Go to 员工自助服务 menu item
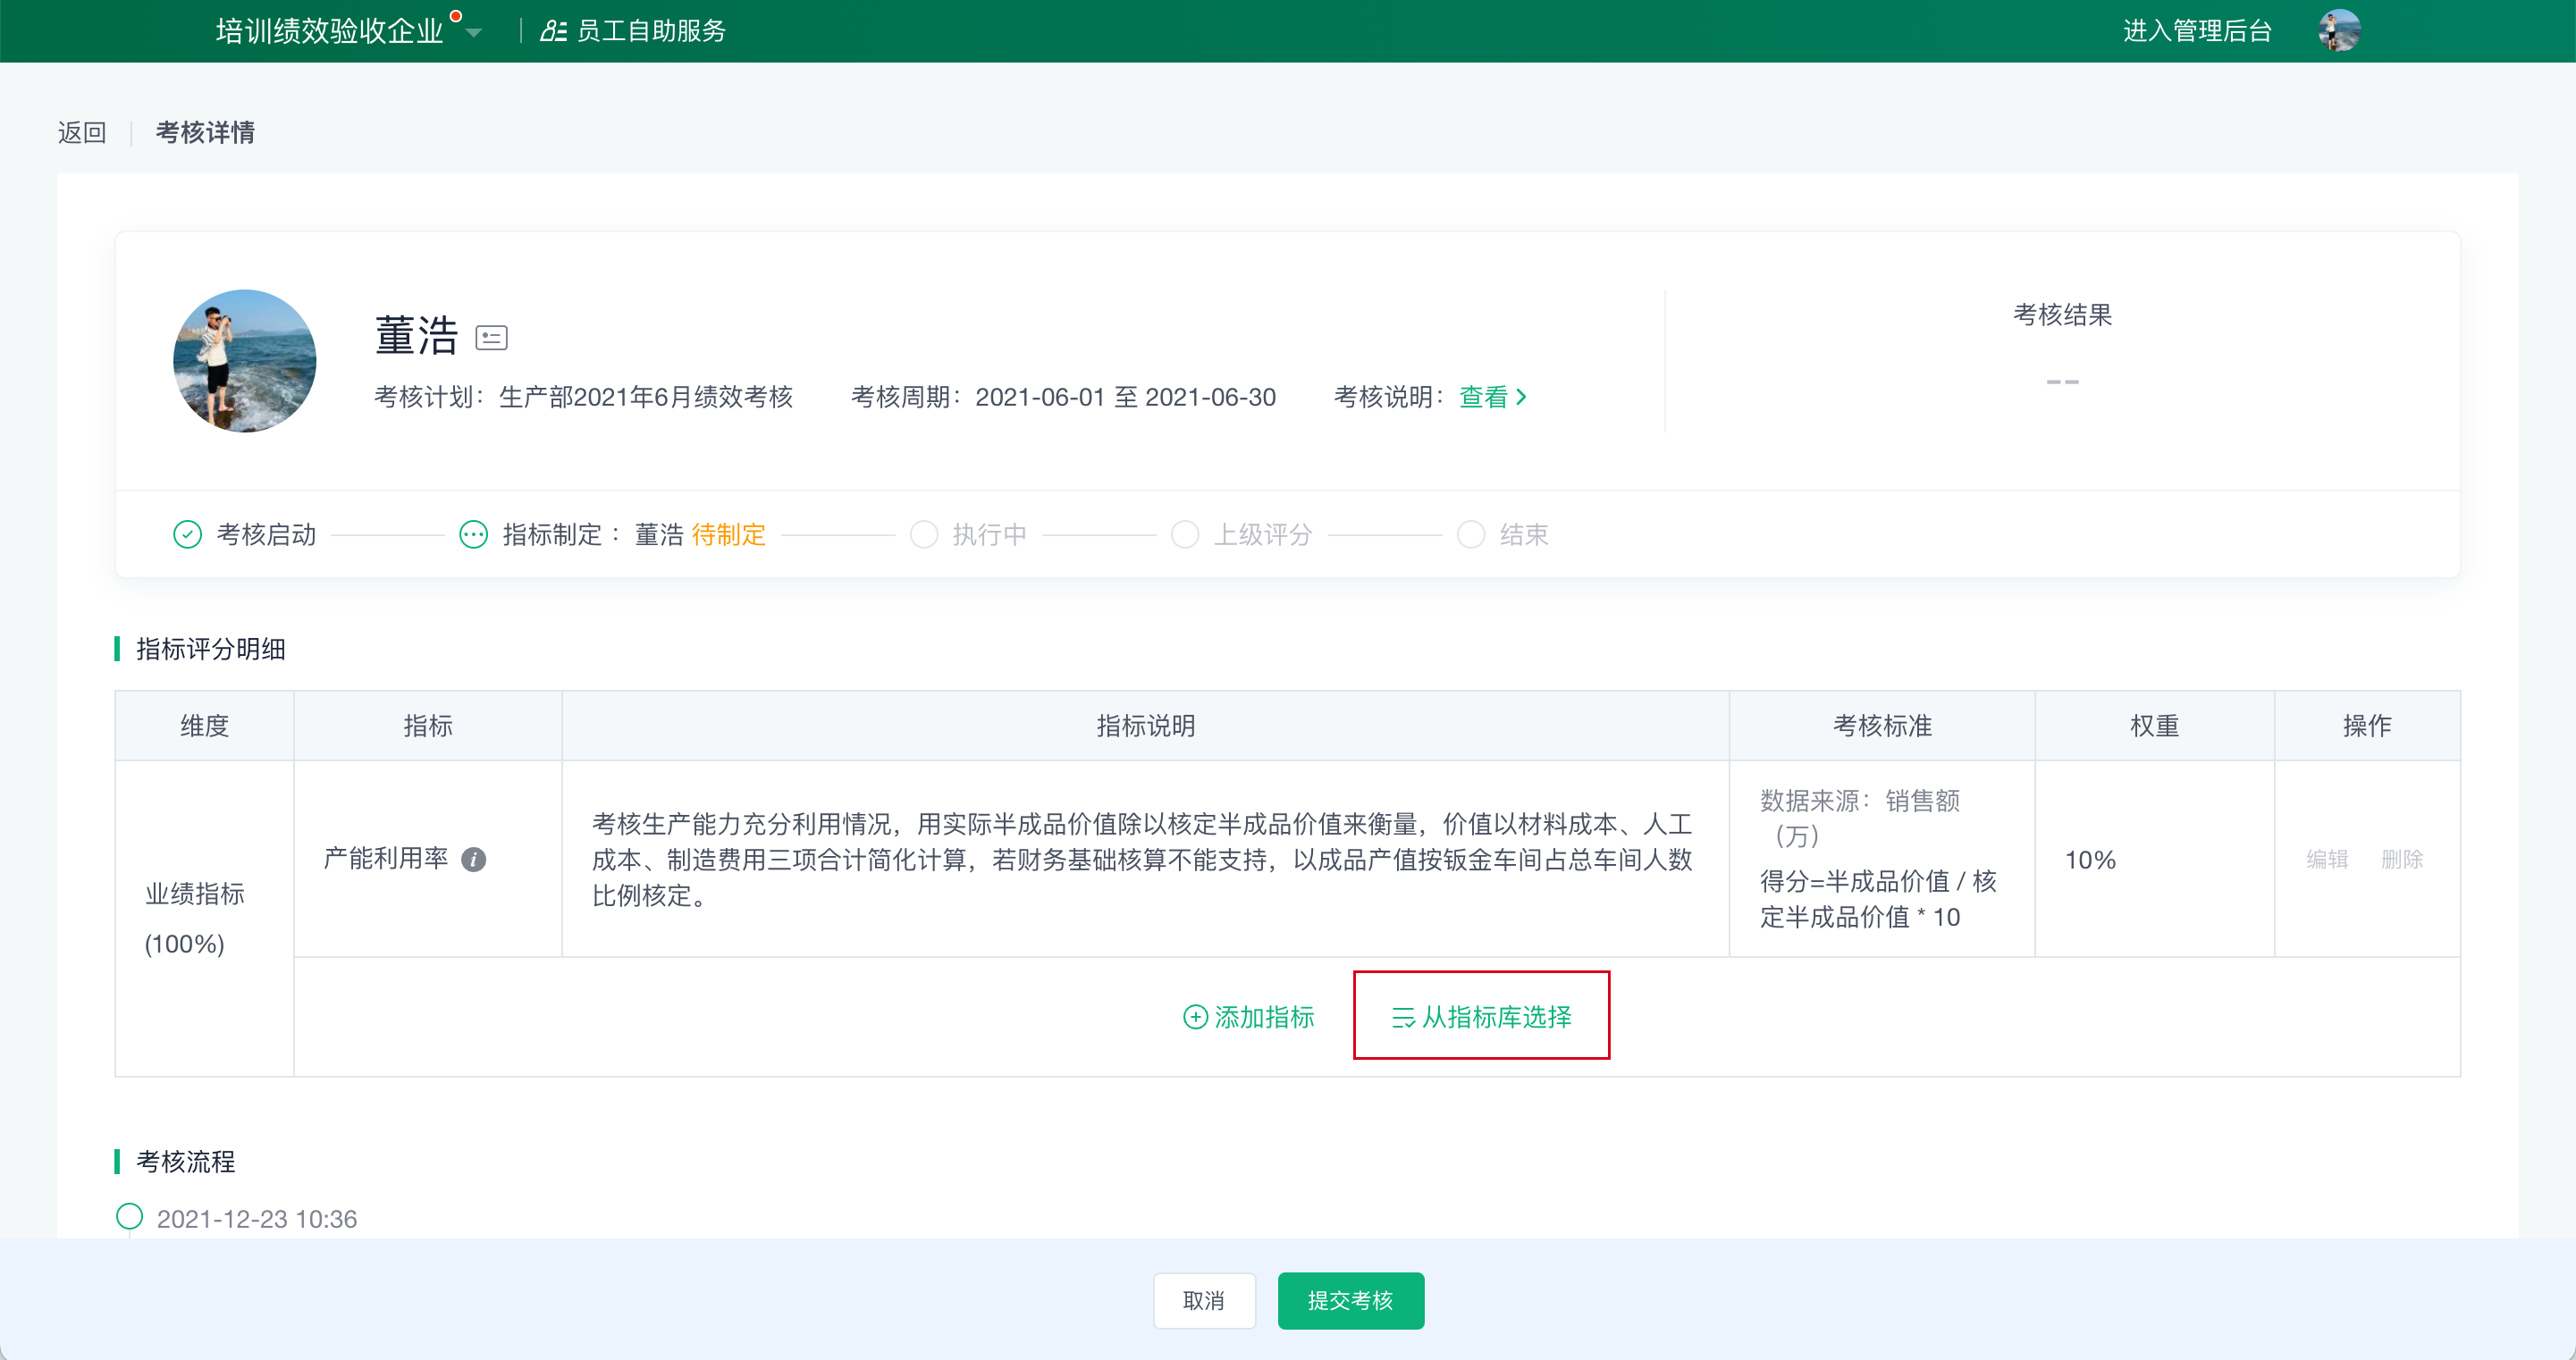Screen dimensions: 2576x1360 650,31
